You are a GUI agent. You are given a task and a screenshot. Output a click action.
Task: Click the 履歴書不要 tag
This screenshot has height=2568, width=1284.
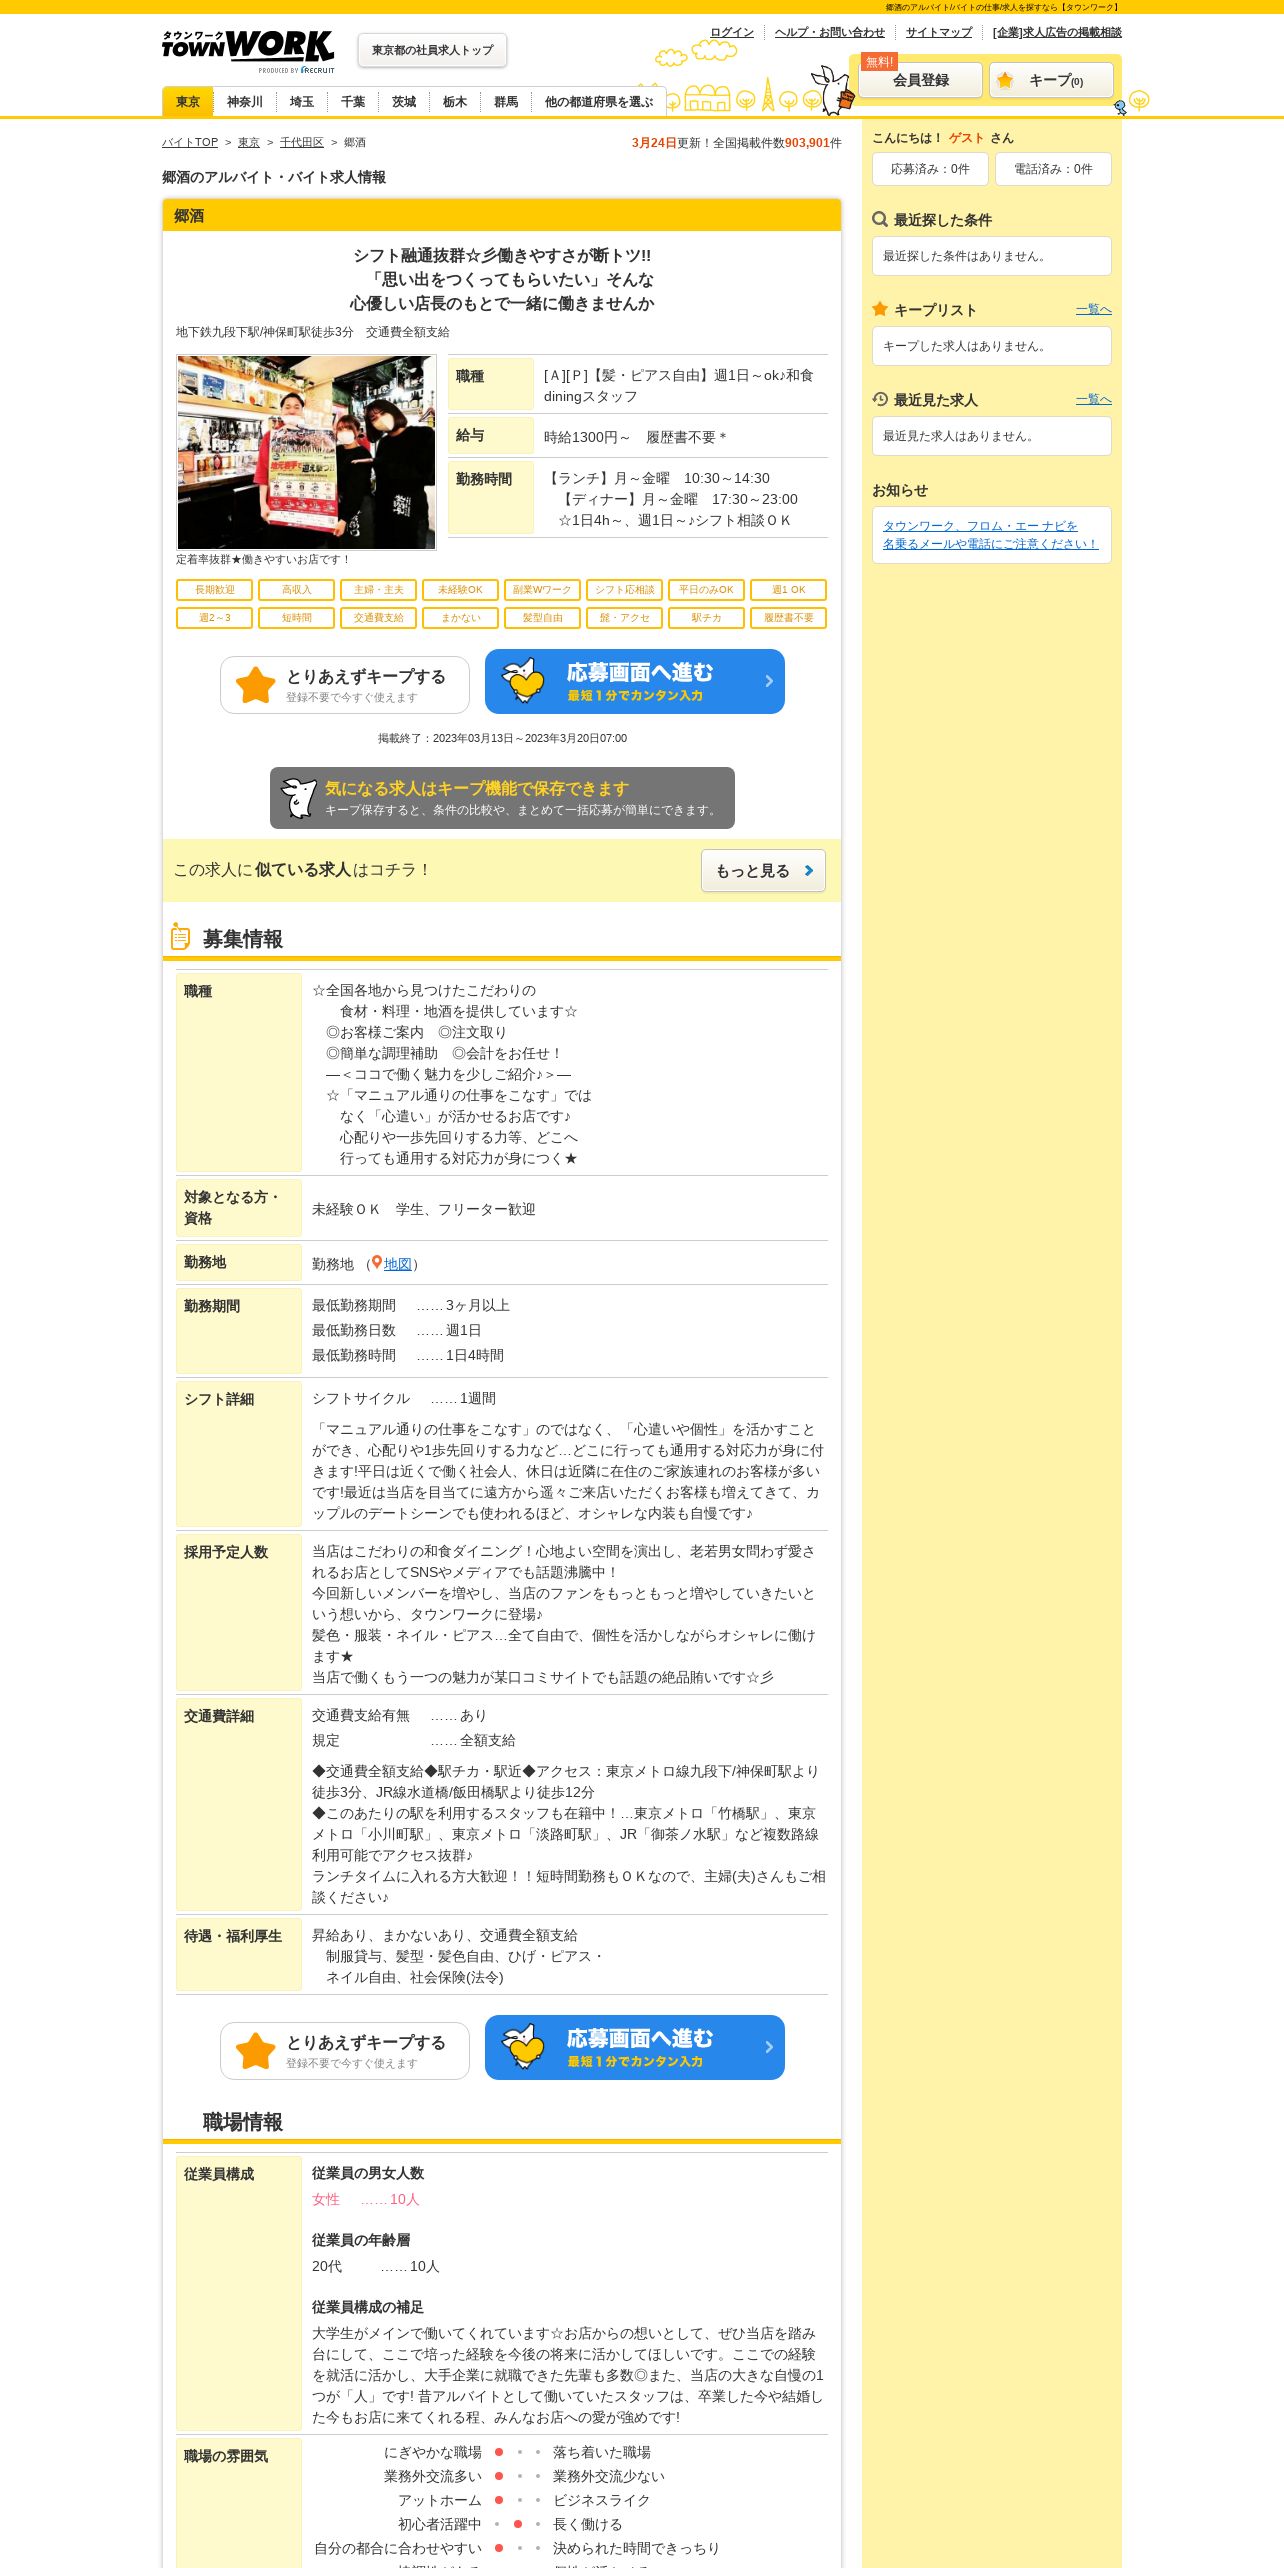[789, 618]
